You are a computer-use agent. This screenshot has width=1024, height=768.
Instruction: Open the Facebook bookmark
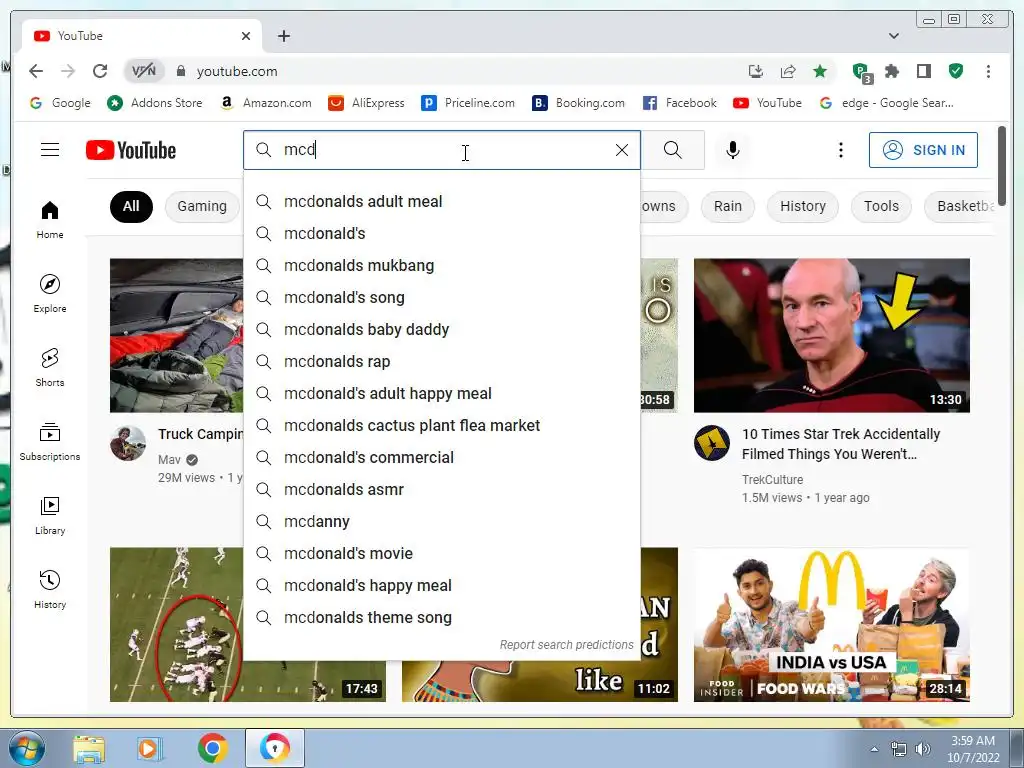[679, 103]
